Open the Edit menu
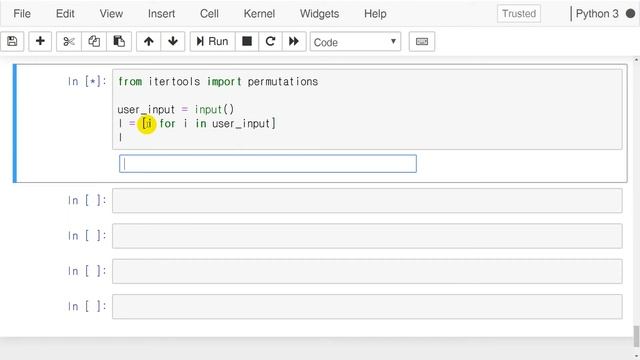 [65, 13]
